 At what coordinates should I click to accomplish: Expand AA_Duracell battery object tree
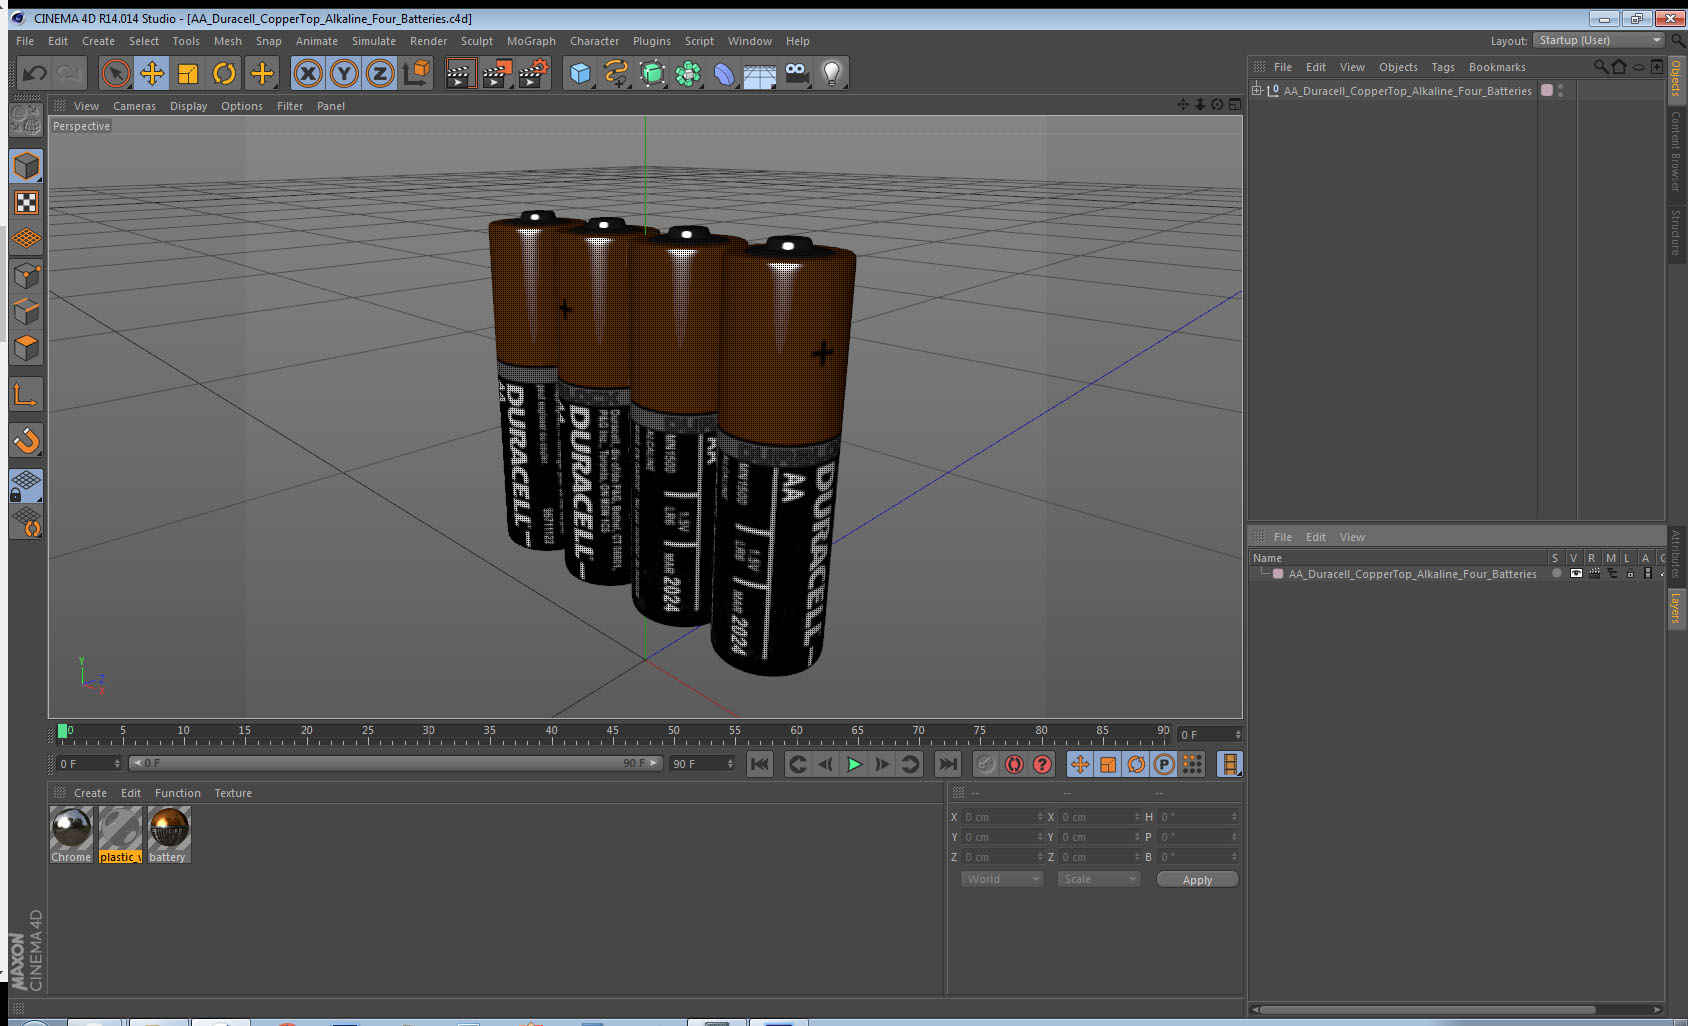(1257, 90)
